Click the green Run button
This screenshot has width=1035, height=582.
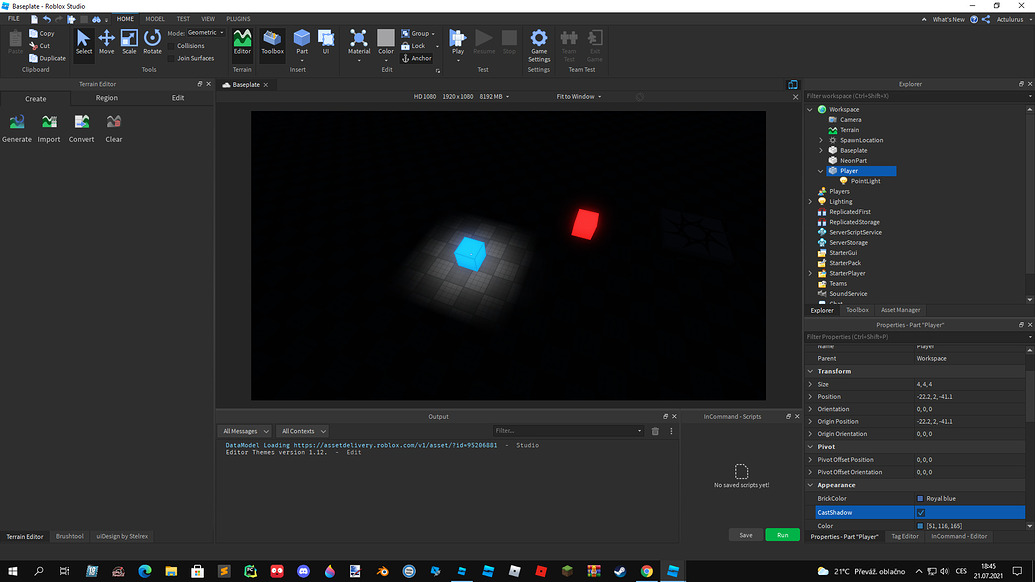pyautogui.click(x=782, y=535)
